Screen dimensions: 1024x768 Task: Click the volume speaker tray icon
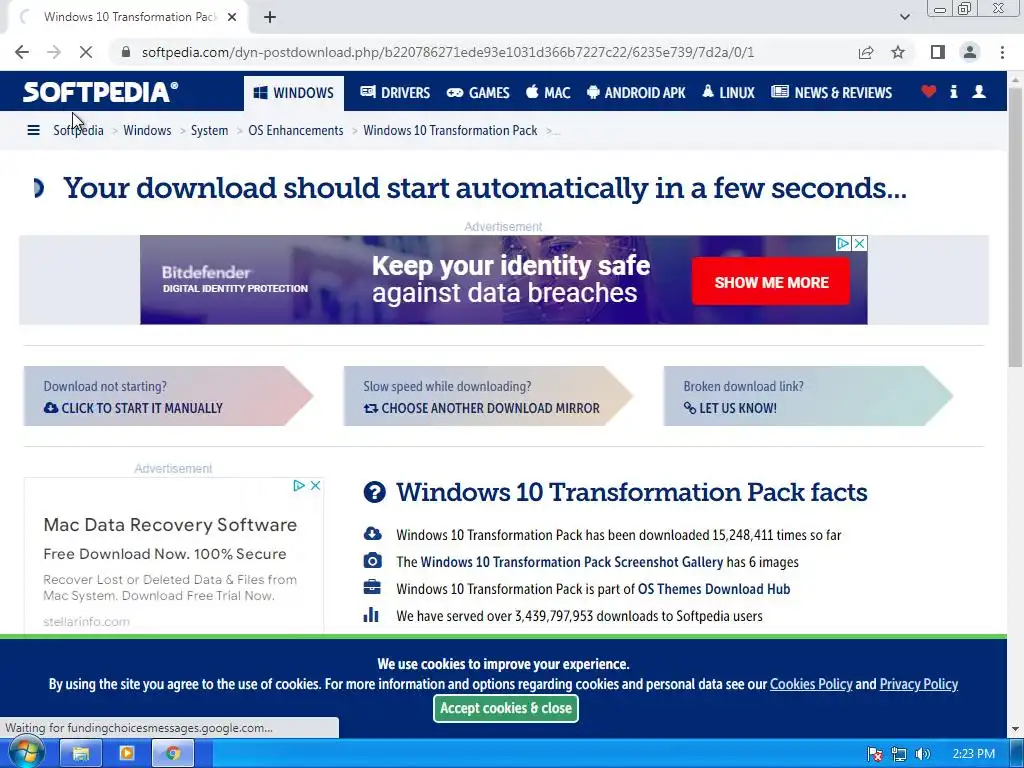pyautogui.click(x=922, y=754)
